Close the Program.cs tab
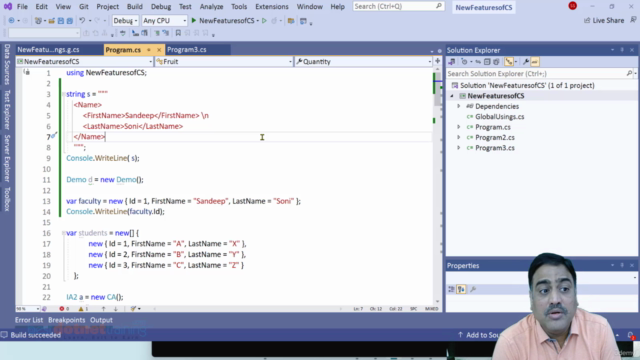640x360 pixels. (x=159, y=50)
